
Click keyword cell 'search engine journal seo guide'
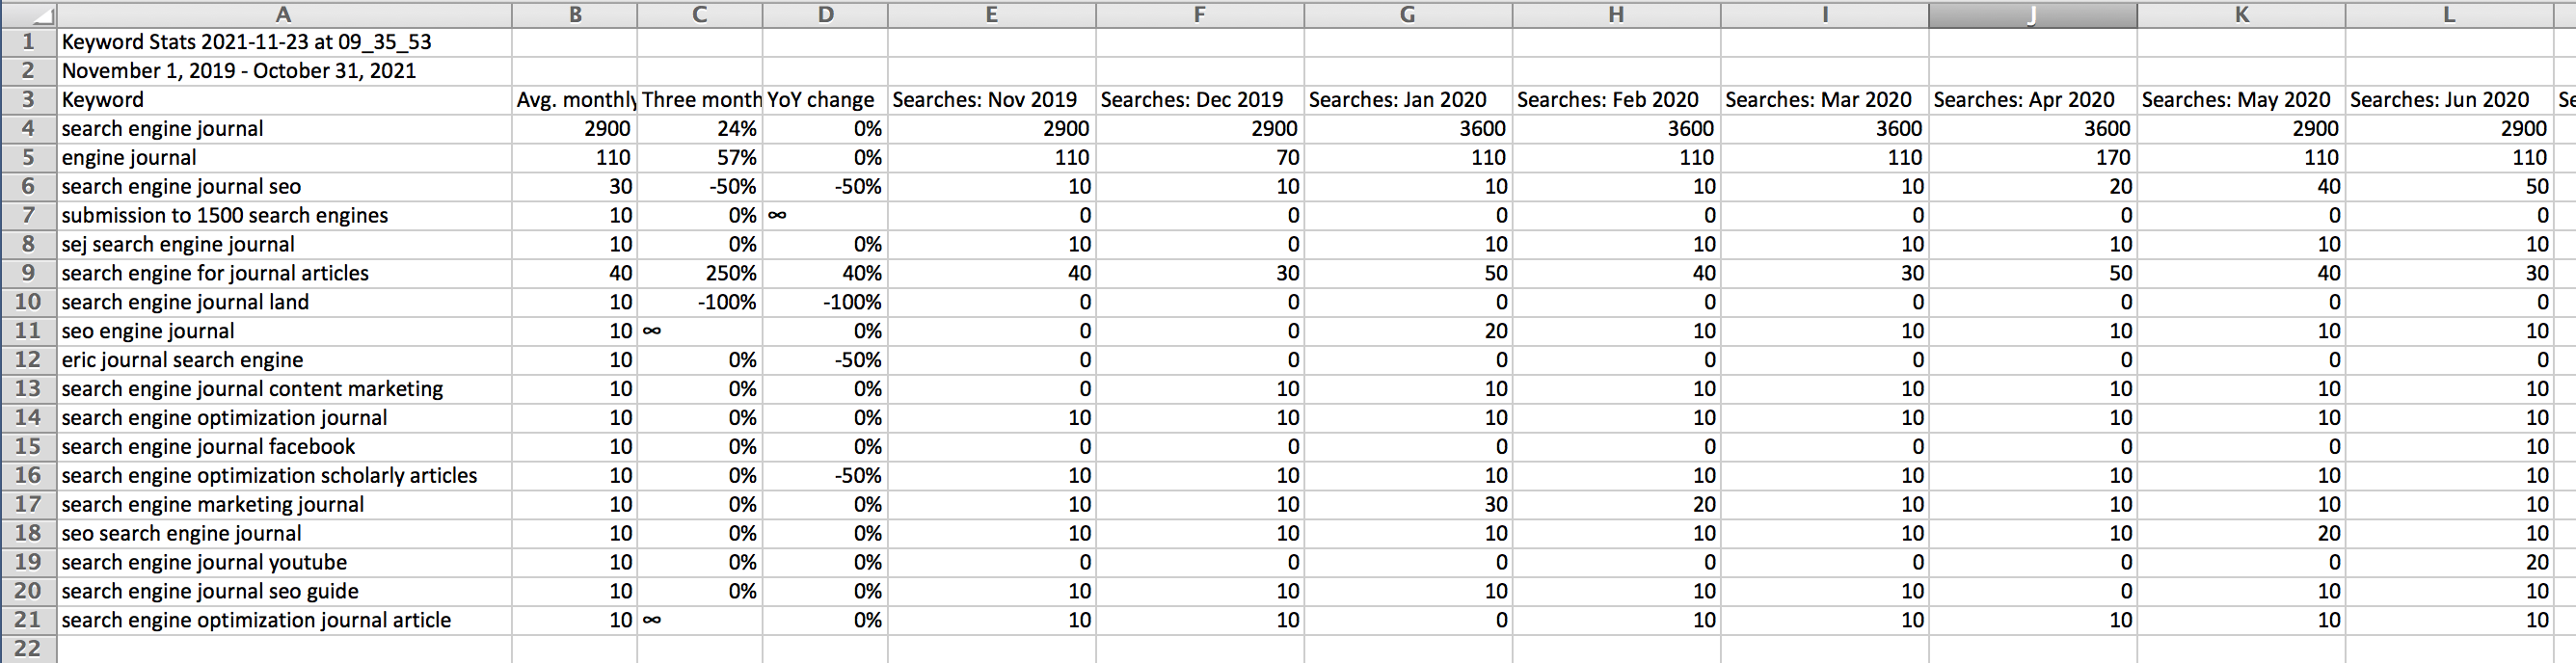tap(284, 592)
